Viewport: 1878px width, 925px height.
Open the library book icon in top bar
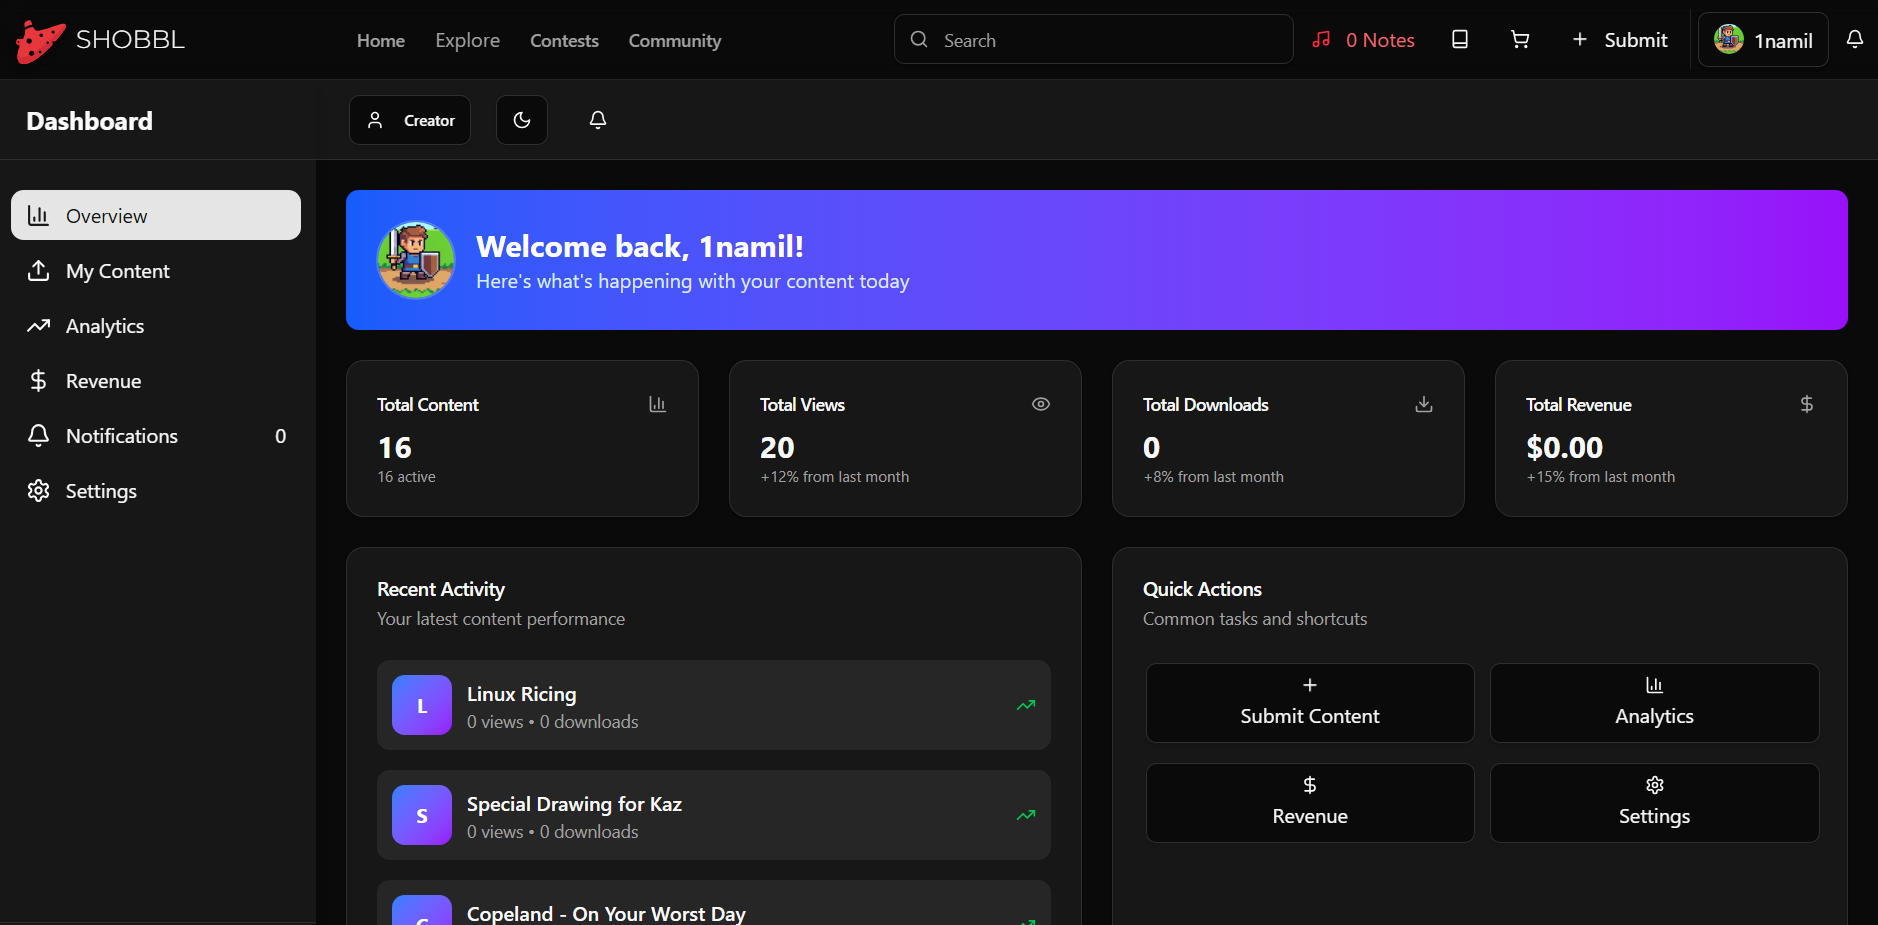tap(1459, 39)
